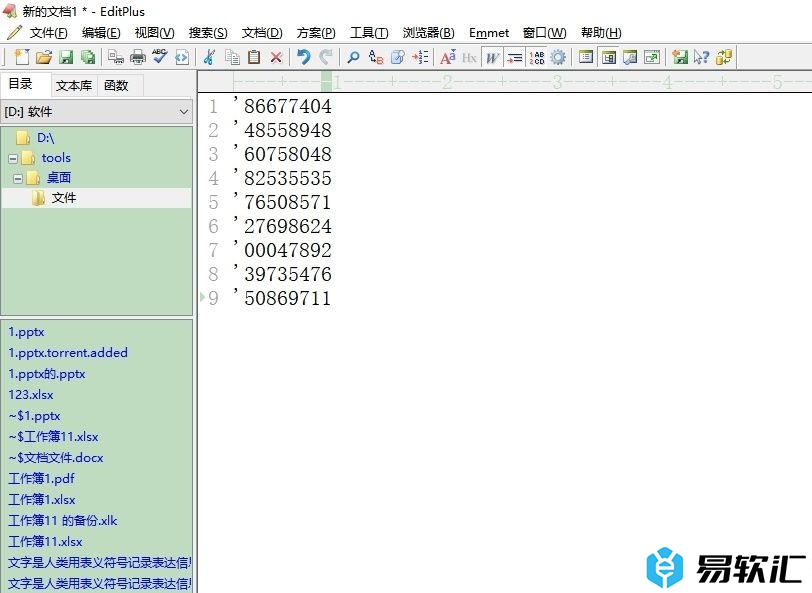This screenshot has height=593, width=812.
Task: Toggle the Auto Indent toolbar button
Action: 514,57
